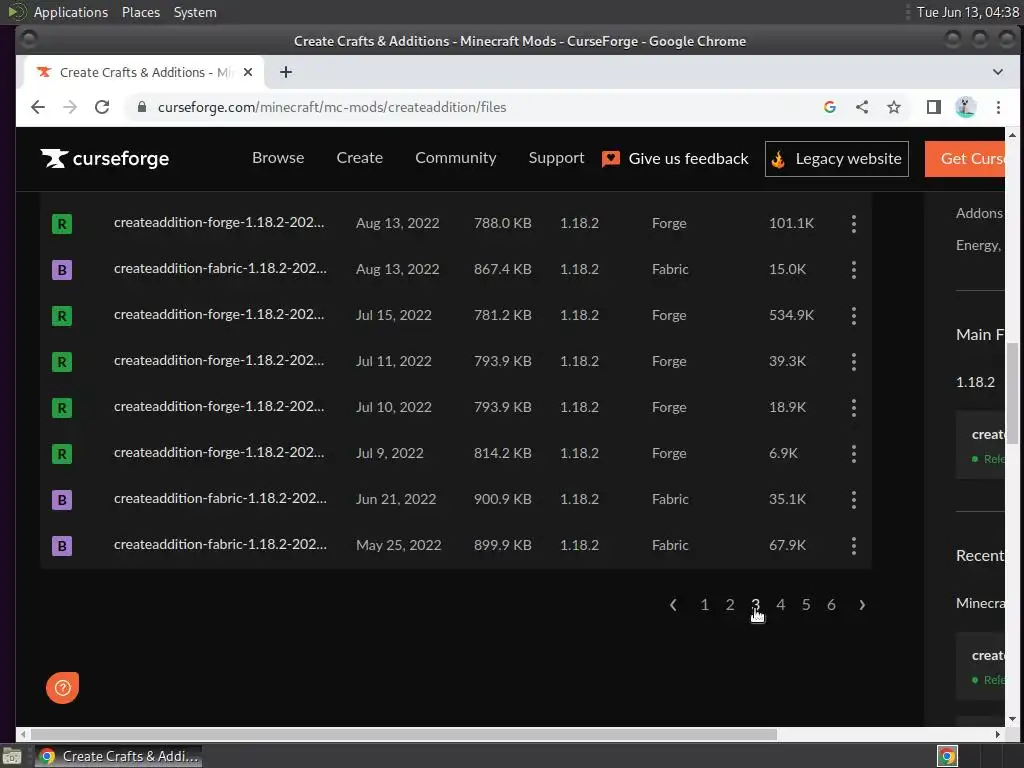Go to previous page of files

[x=673, y=605]
